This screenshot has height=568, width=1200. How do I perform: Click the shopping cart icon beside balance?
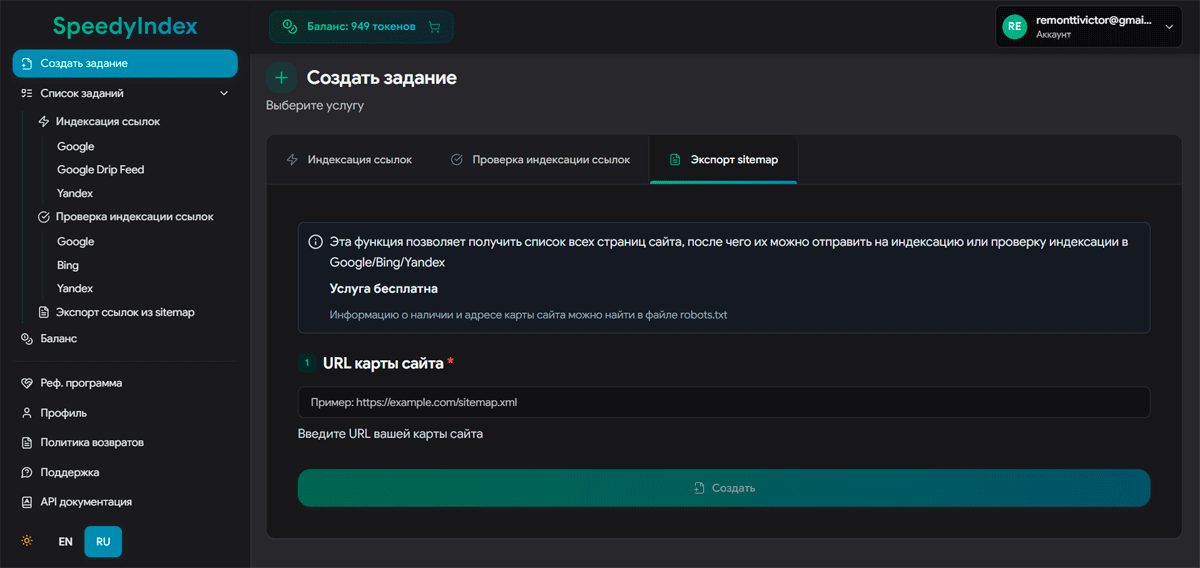[x=433, y=27]
